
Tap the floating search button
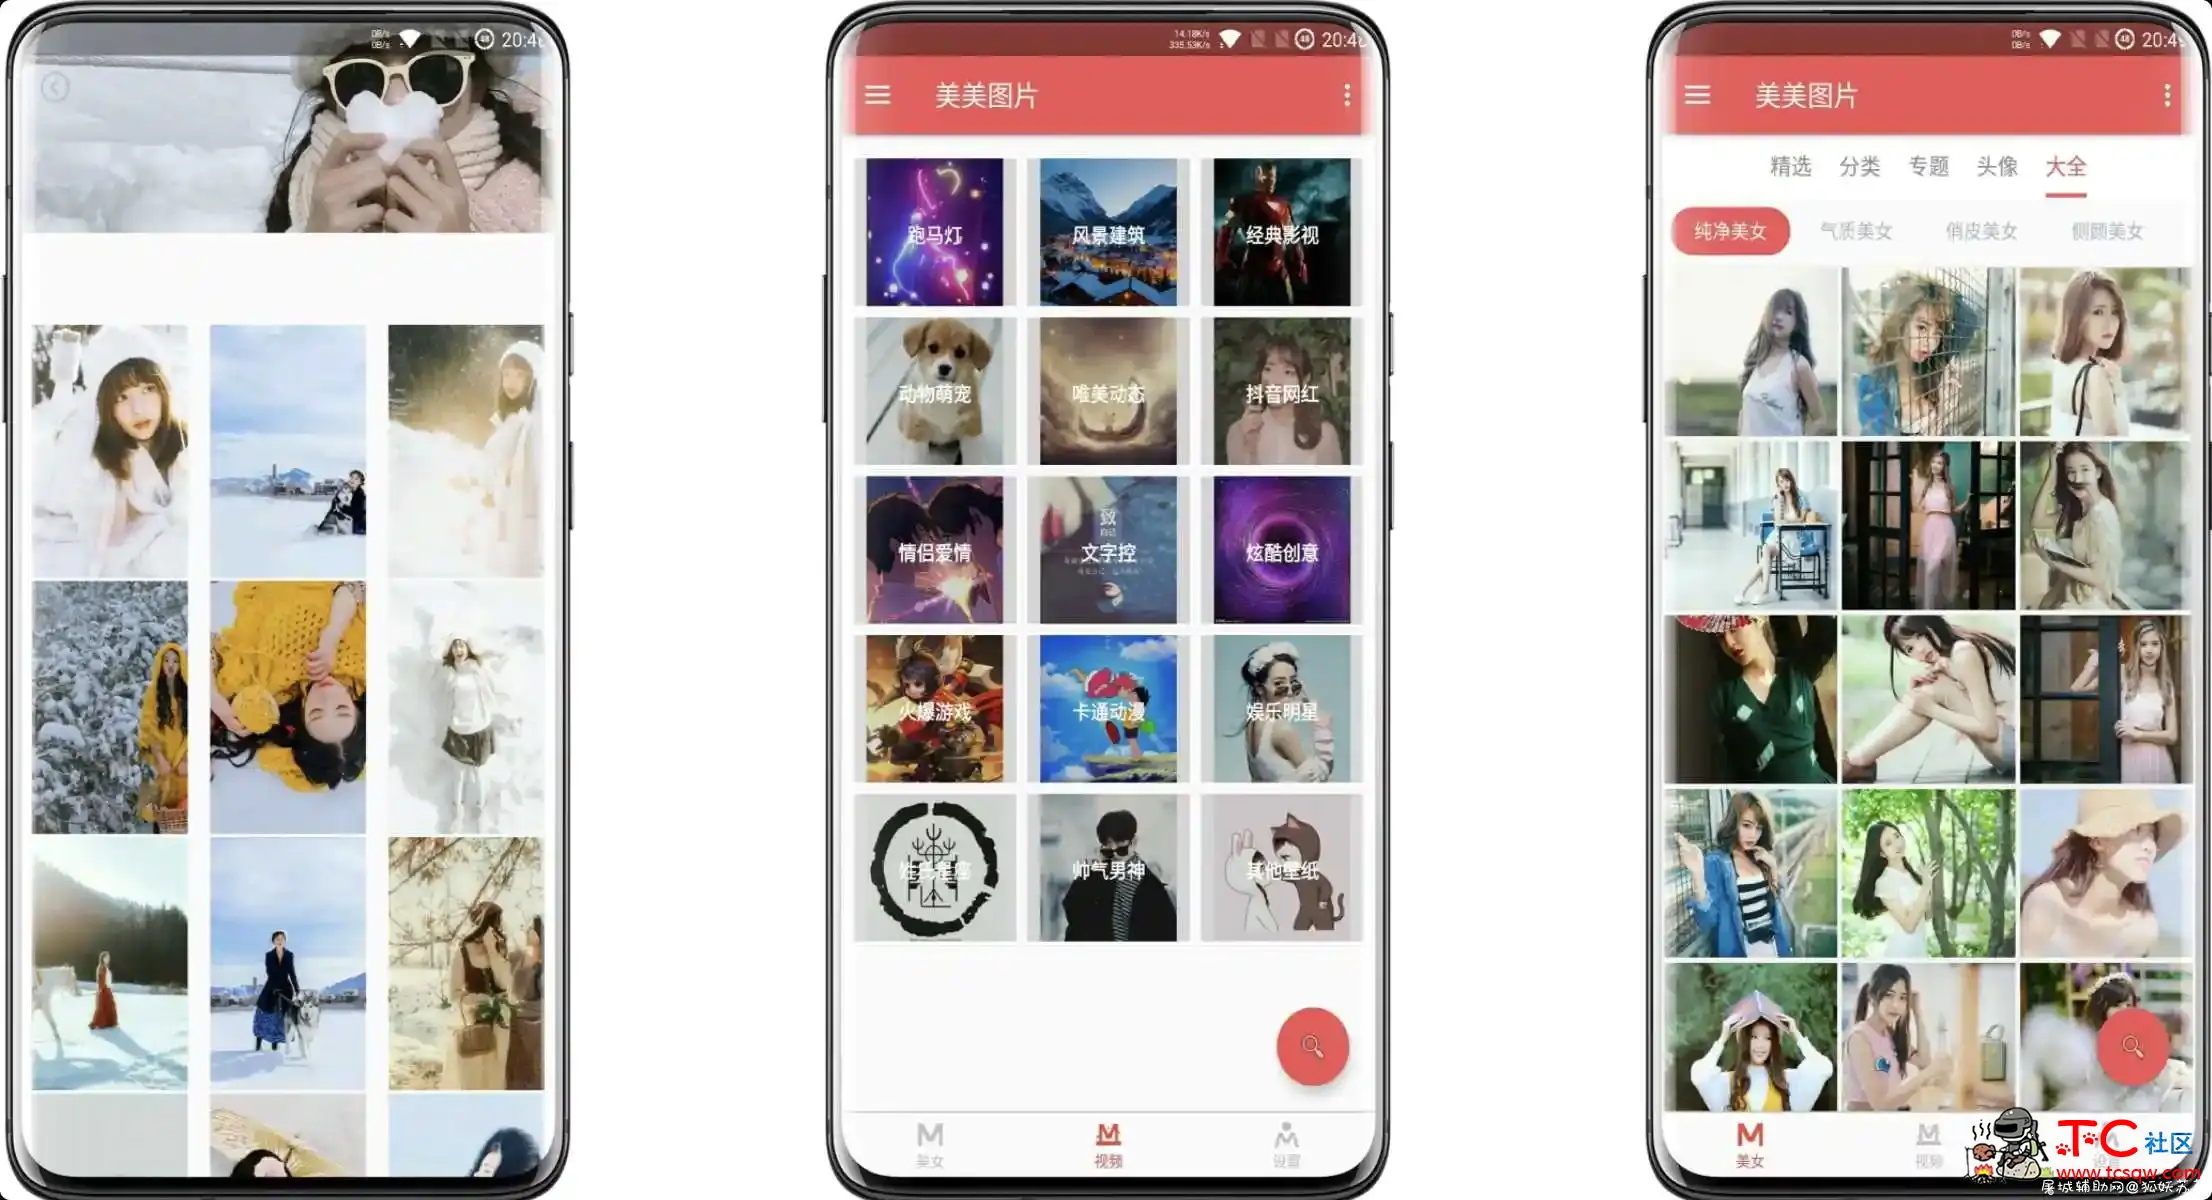tap(1308, 1048)
